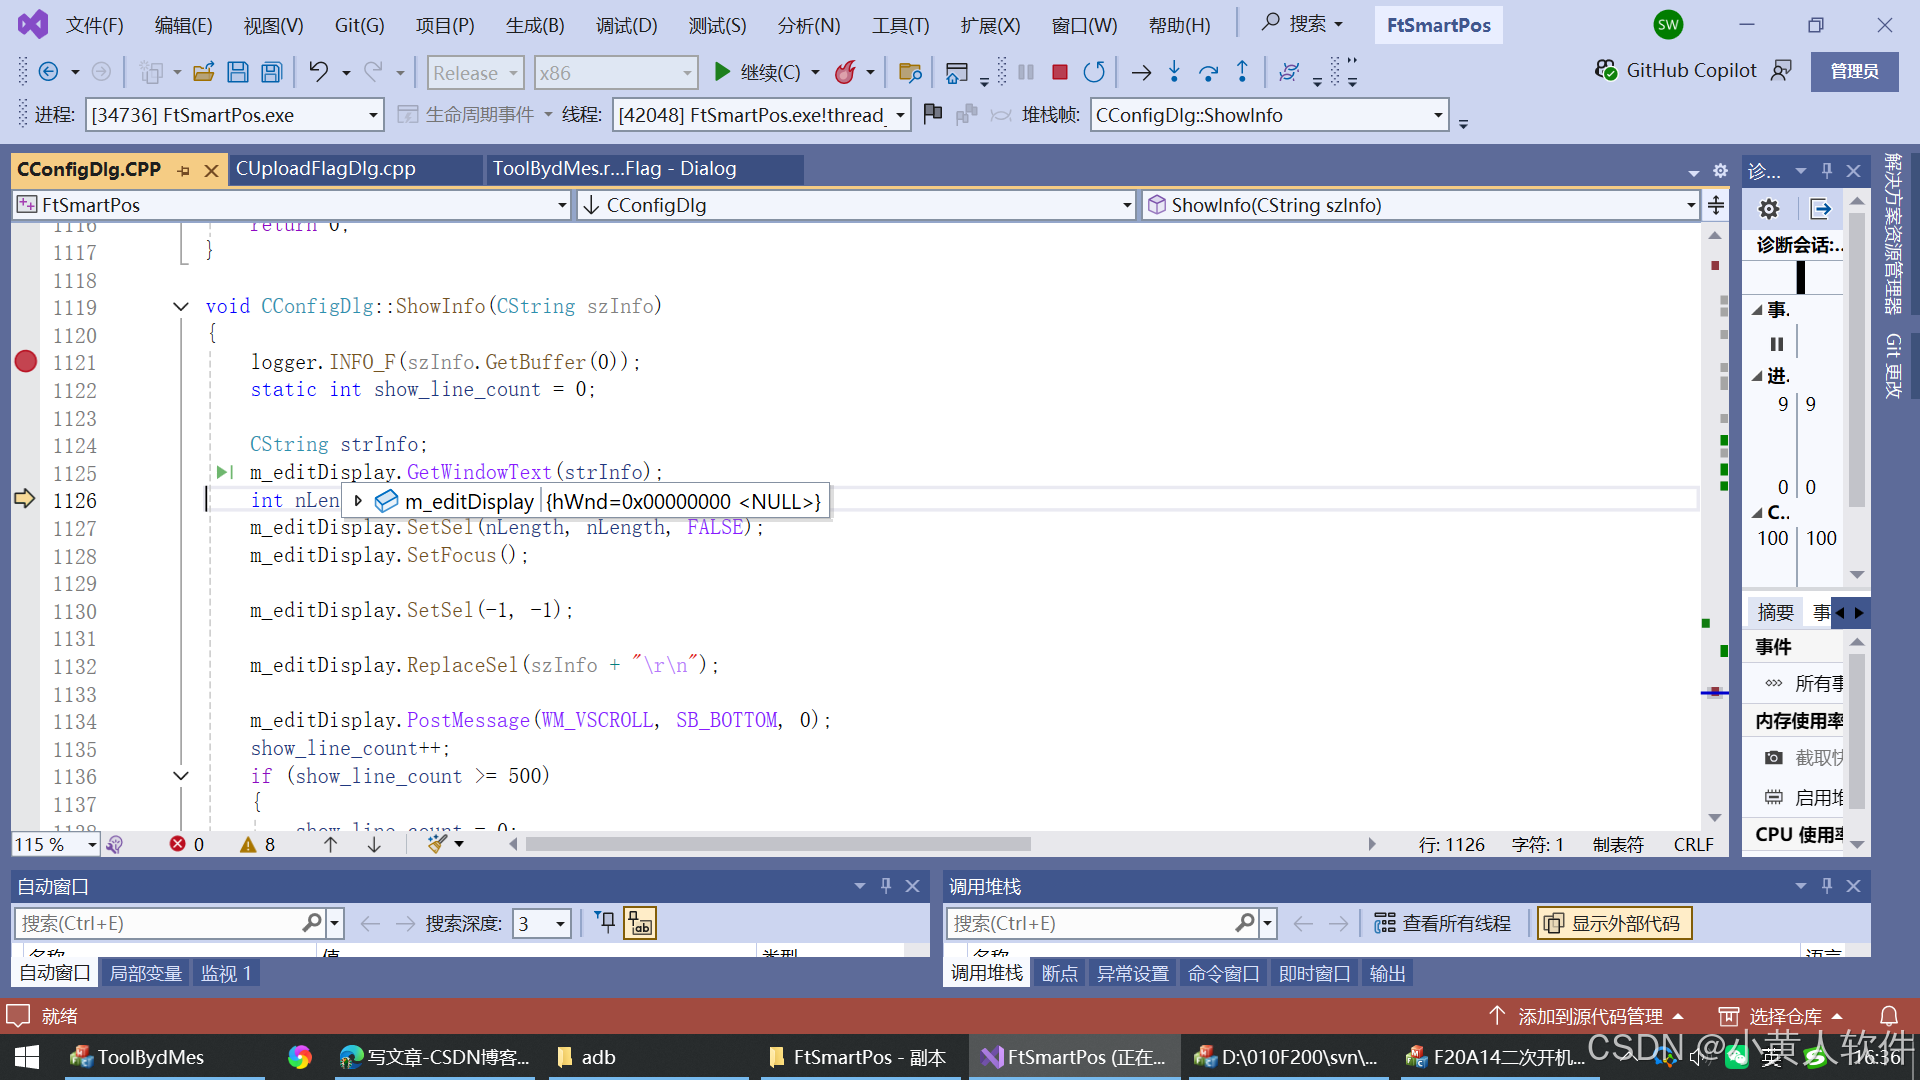Click the Save All icon
1920x1080 pixels.
click(x=271, y=72)
